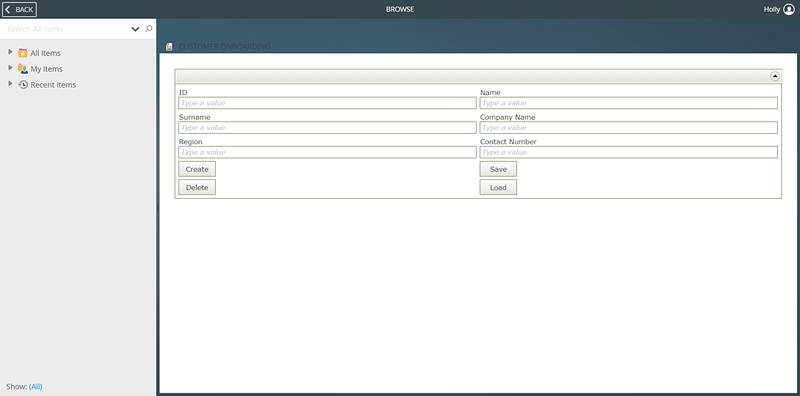Select the All Items folder icon

22,53
